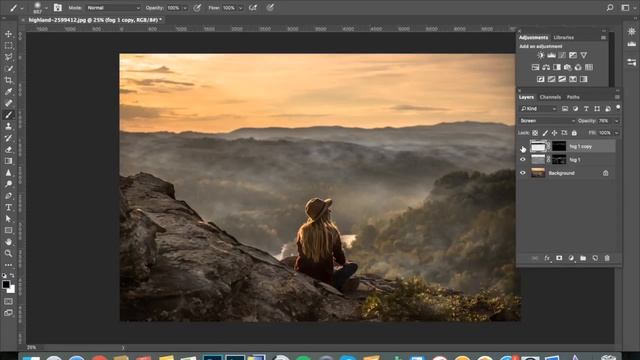This screenshot has height=360, width=640.
Task: Add a Levels adjustment
Action: tap(551, 55)
